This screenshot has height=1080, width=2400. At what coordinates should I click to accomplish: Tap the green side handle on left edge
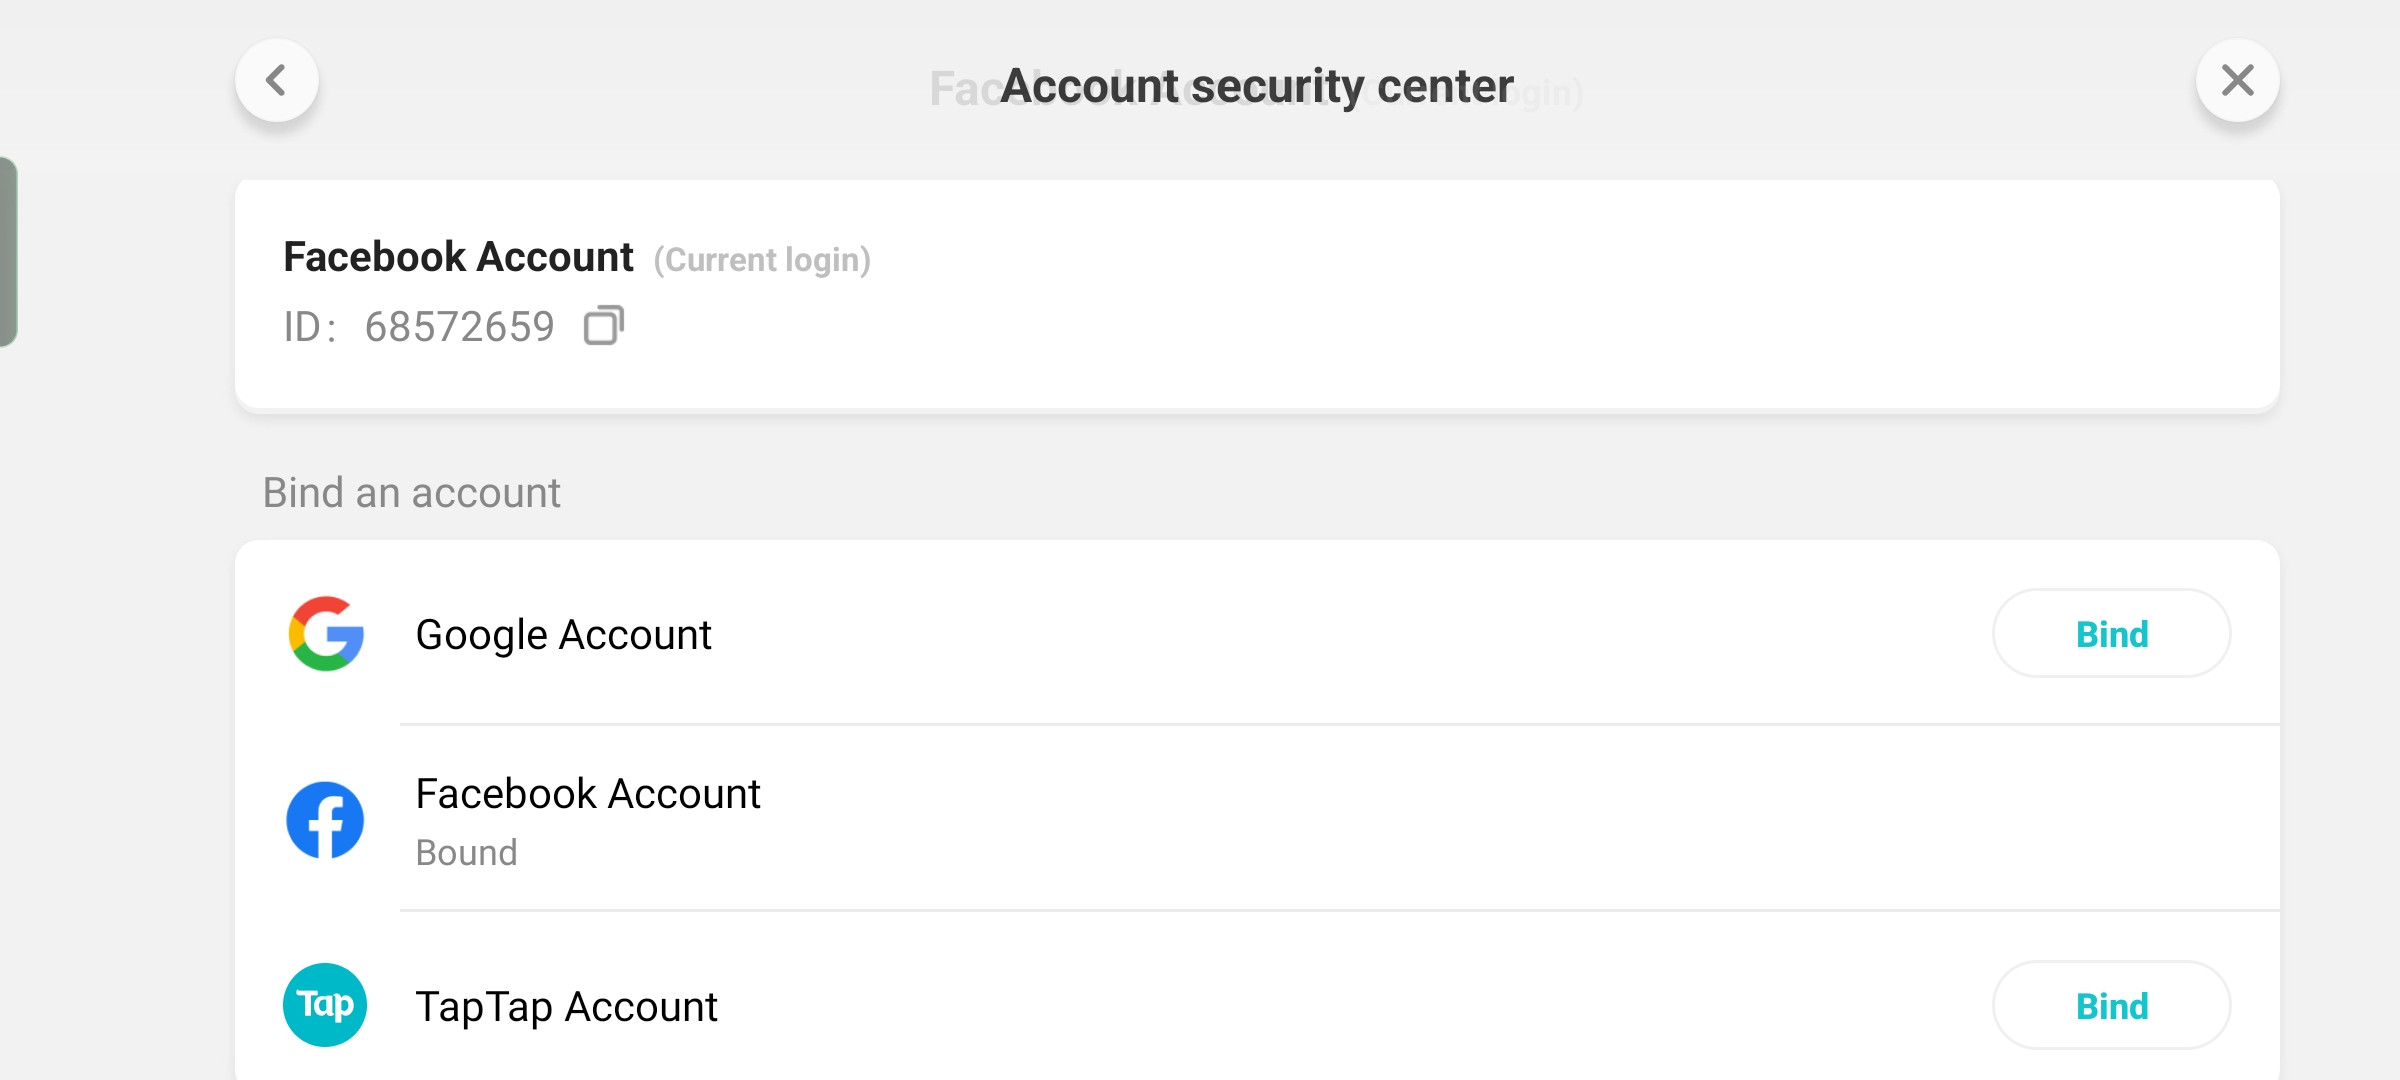(8, 252)
